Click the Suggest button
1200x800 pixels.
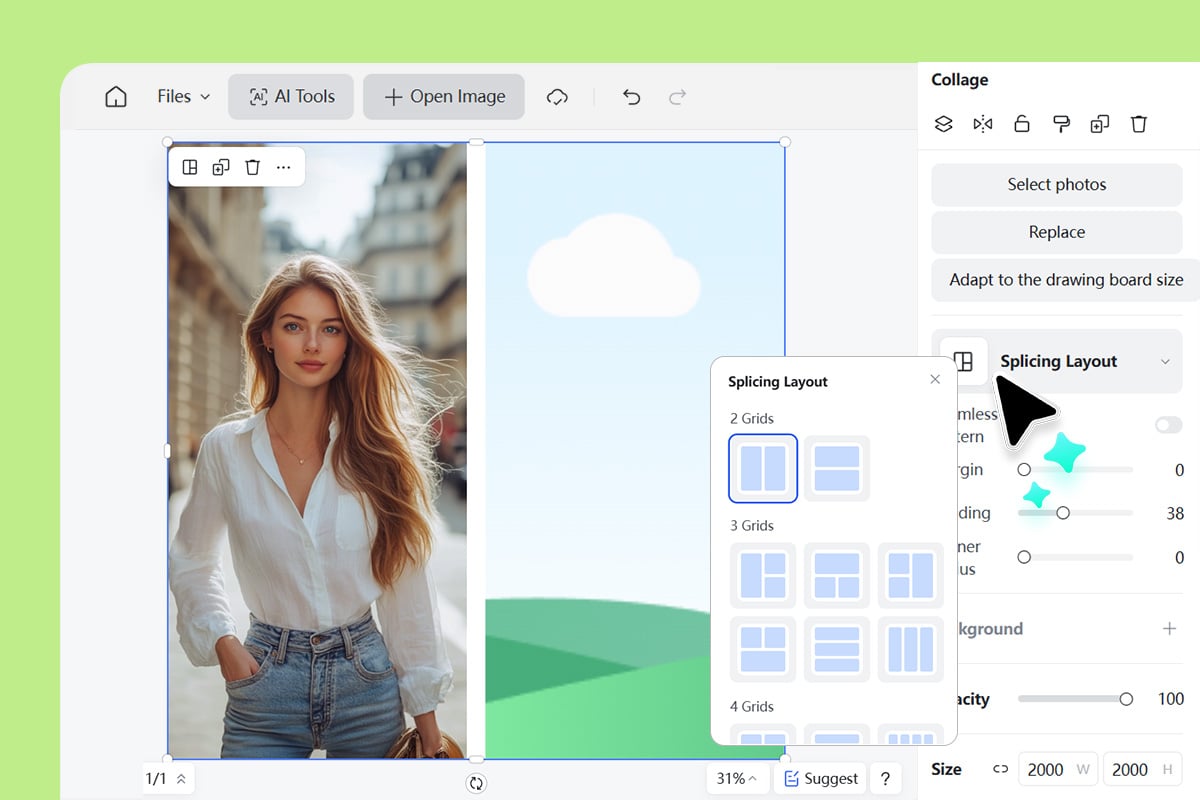(821, 779)
